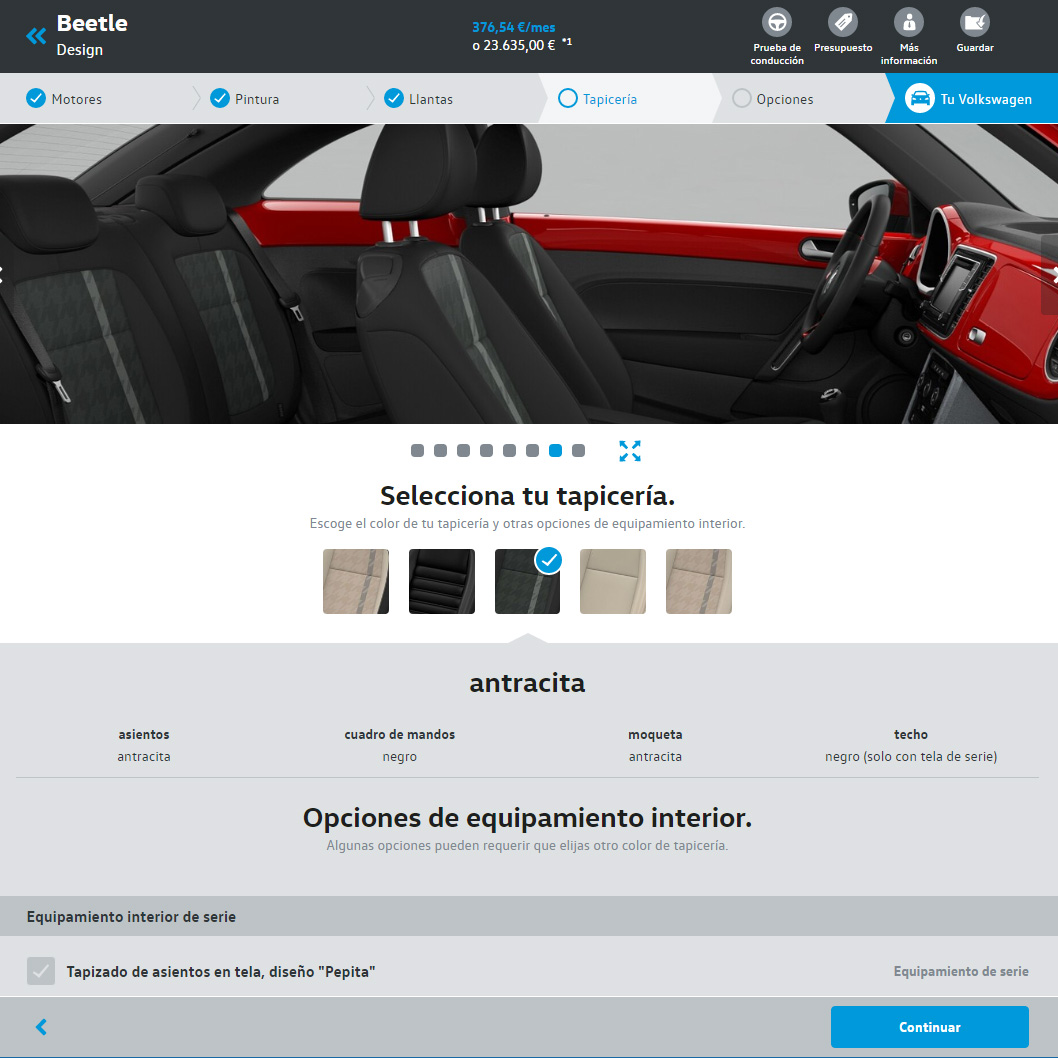This screenshot has height=1058, width=1058.
Task: Select the sixth image carousel dot
Action: (x=532, y=451)
